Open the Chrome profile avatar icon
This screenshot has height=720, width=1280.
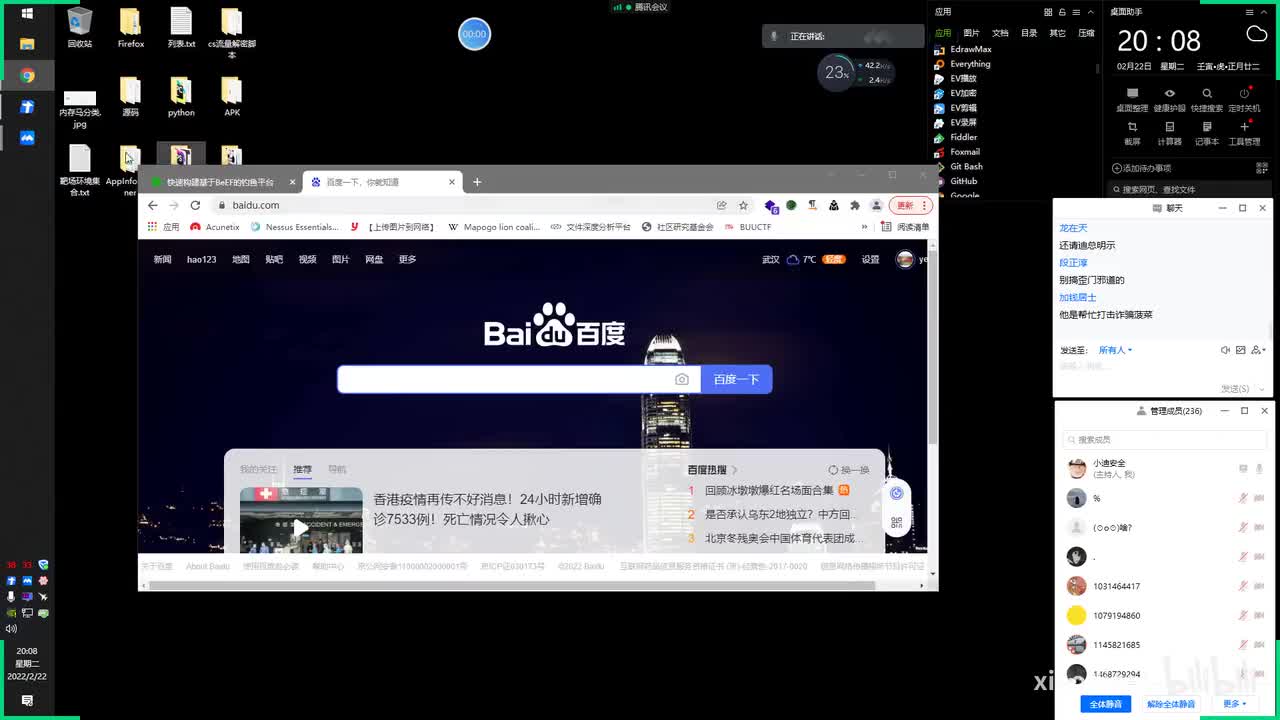click(x=876, y=205)
